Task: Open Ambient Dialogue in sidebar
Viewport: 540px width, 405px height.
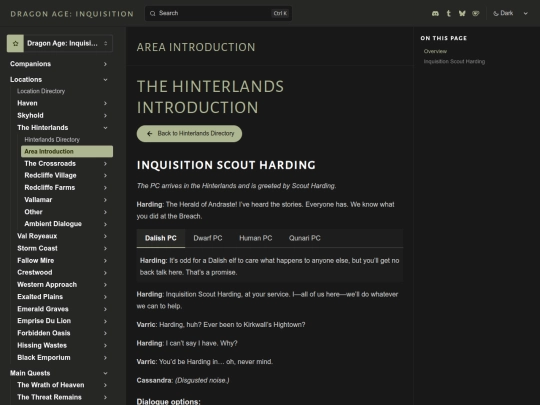Action: 53,224
